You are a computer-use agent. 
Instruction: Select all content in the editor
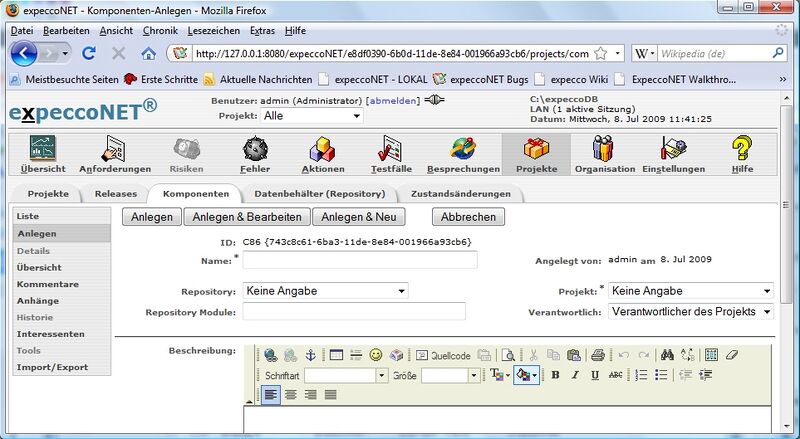pos(711,355)
